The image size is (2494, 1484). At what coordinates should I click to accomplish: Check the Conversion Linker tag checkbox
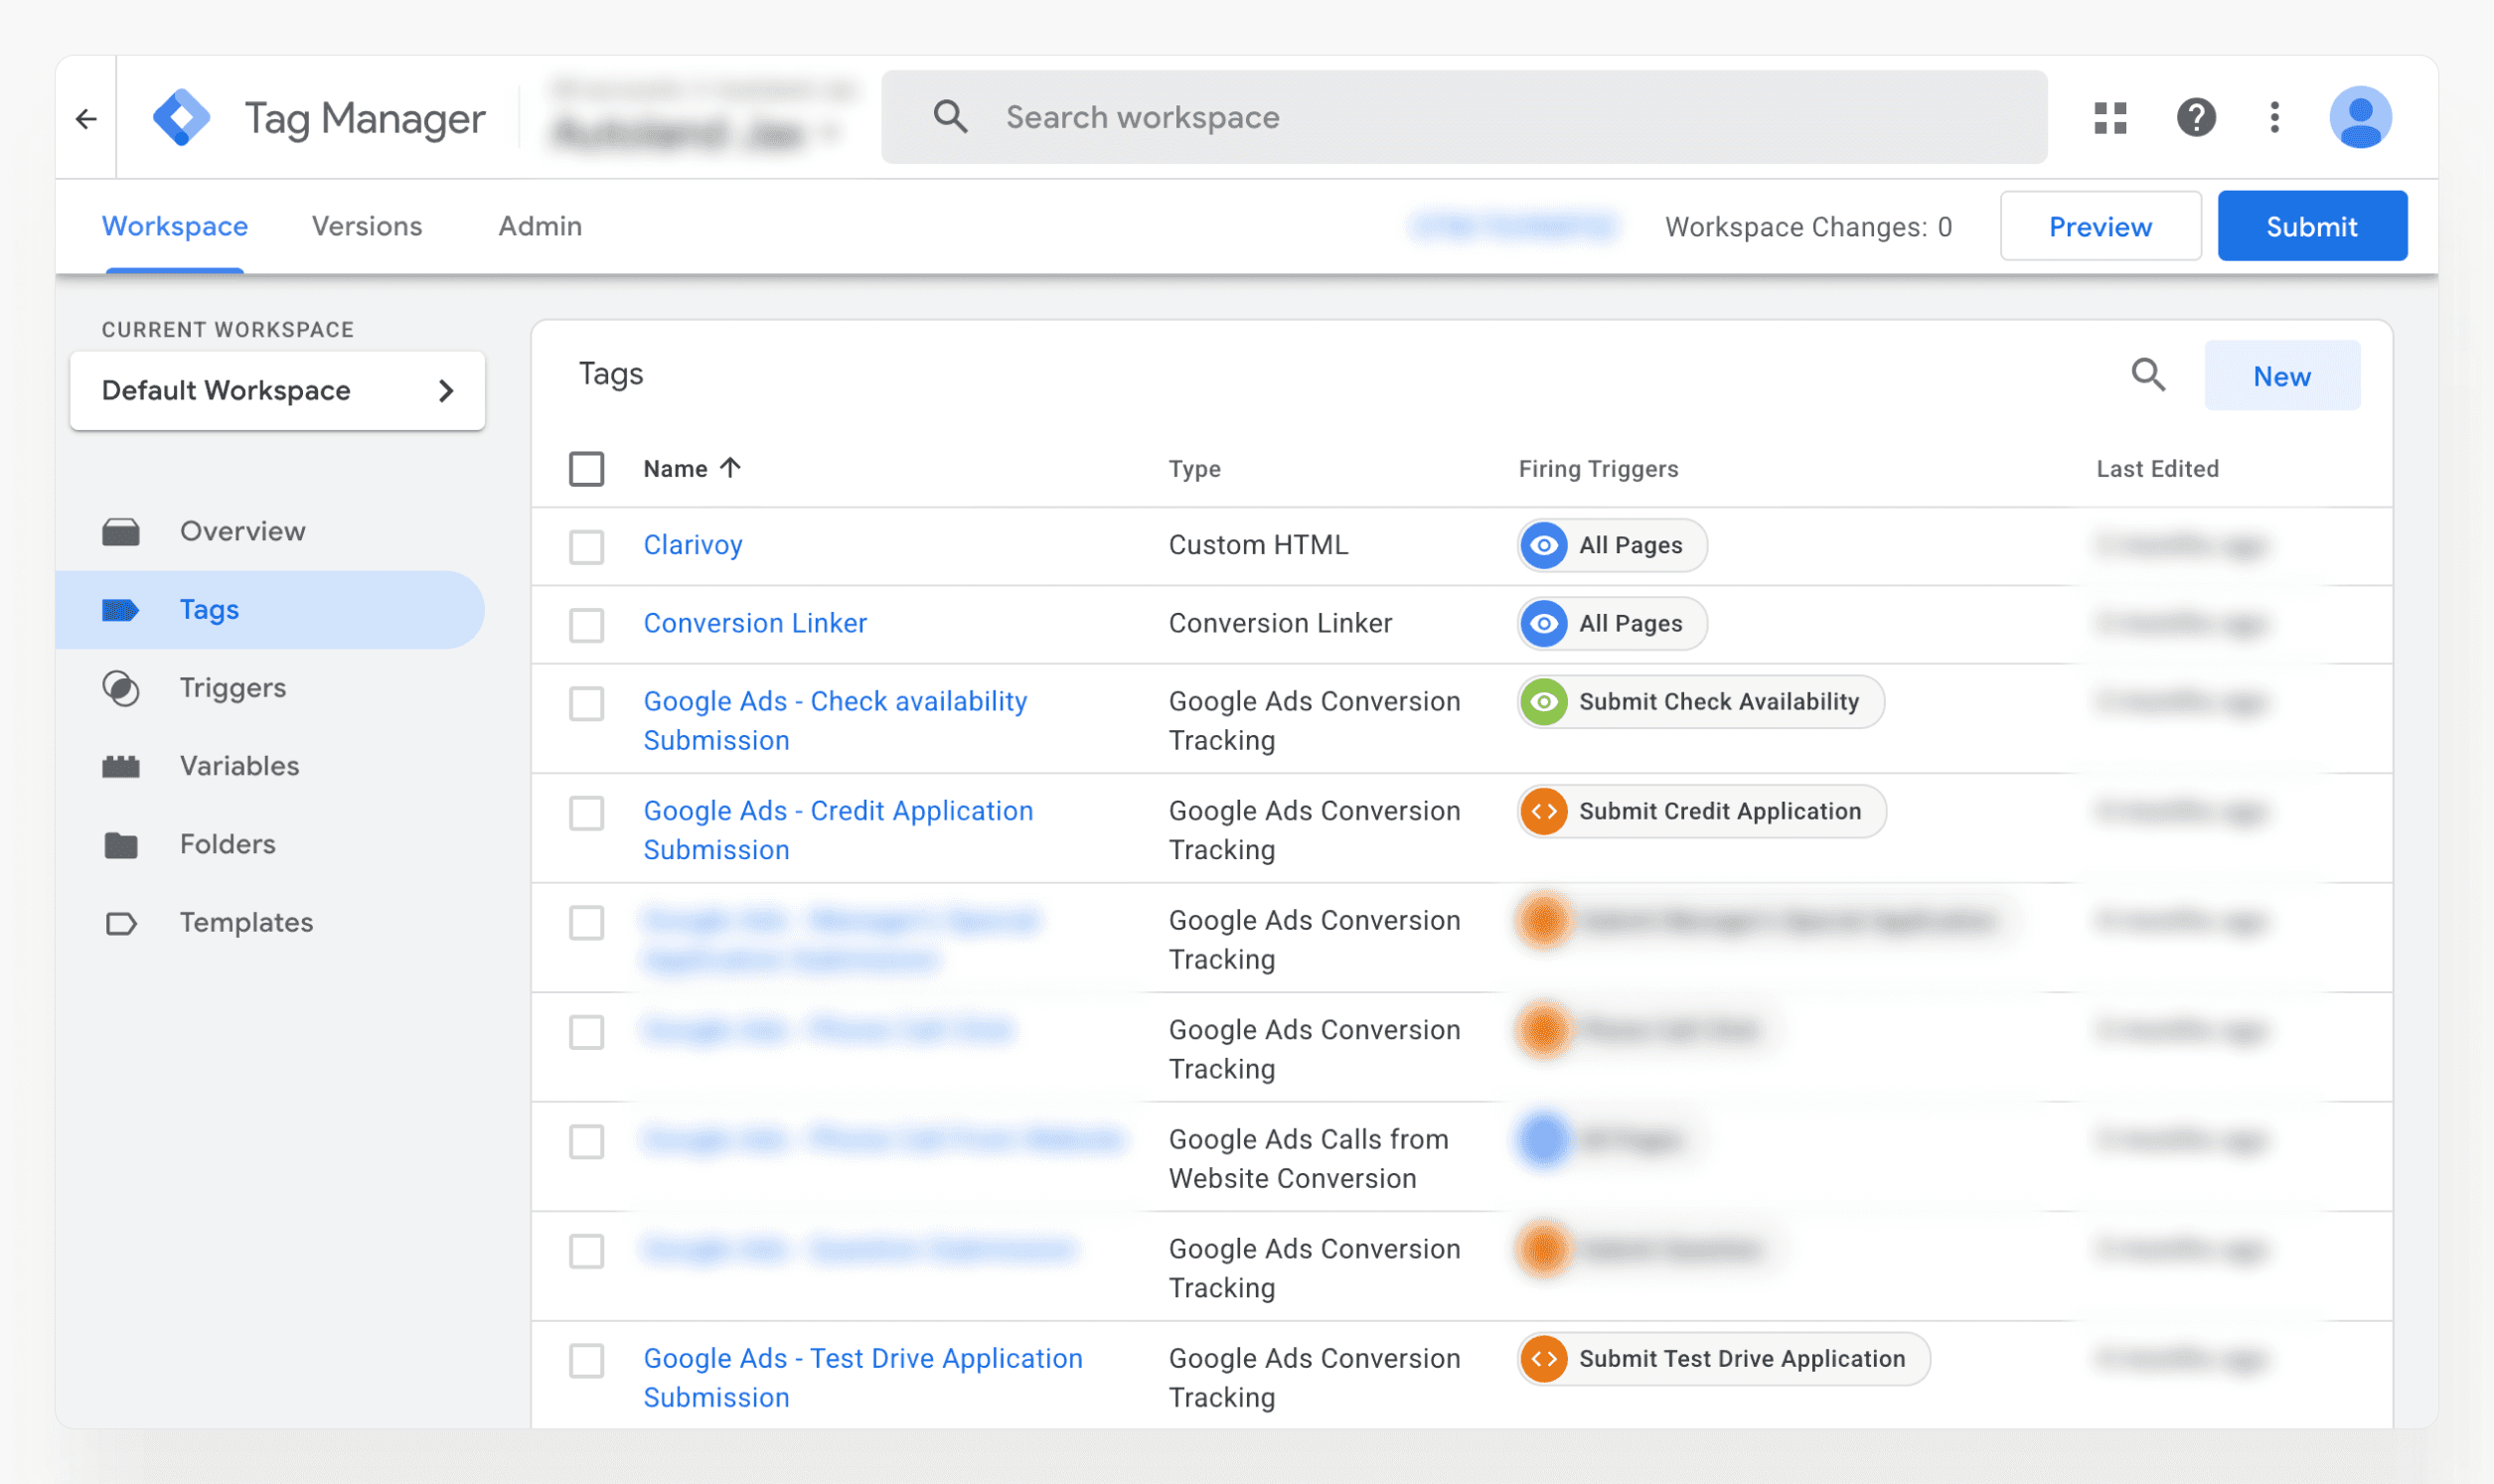pos(587,625)
